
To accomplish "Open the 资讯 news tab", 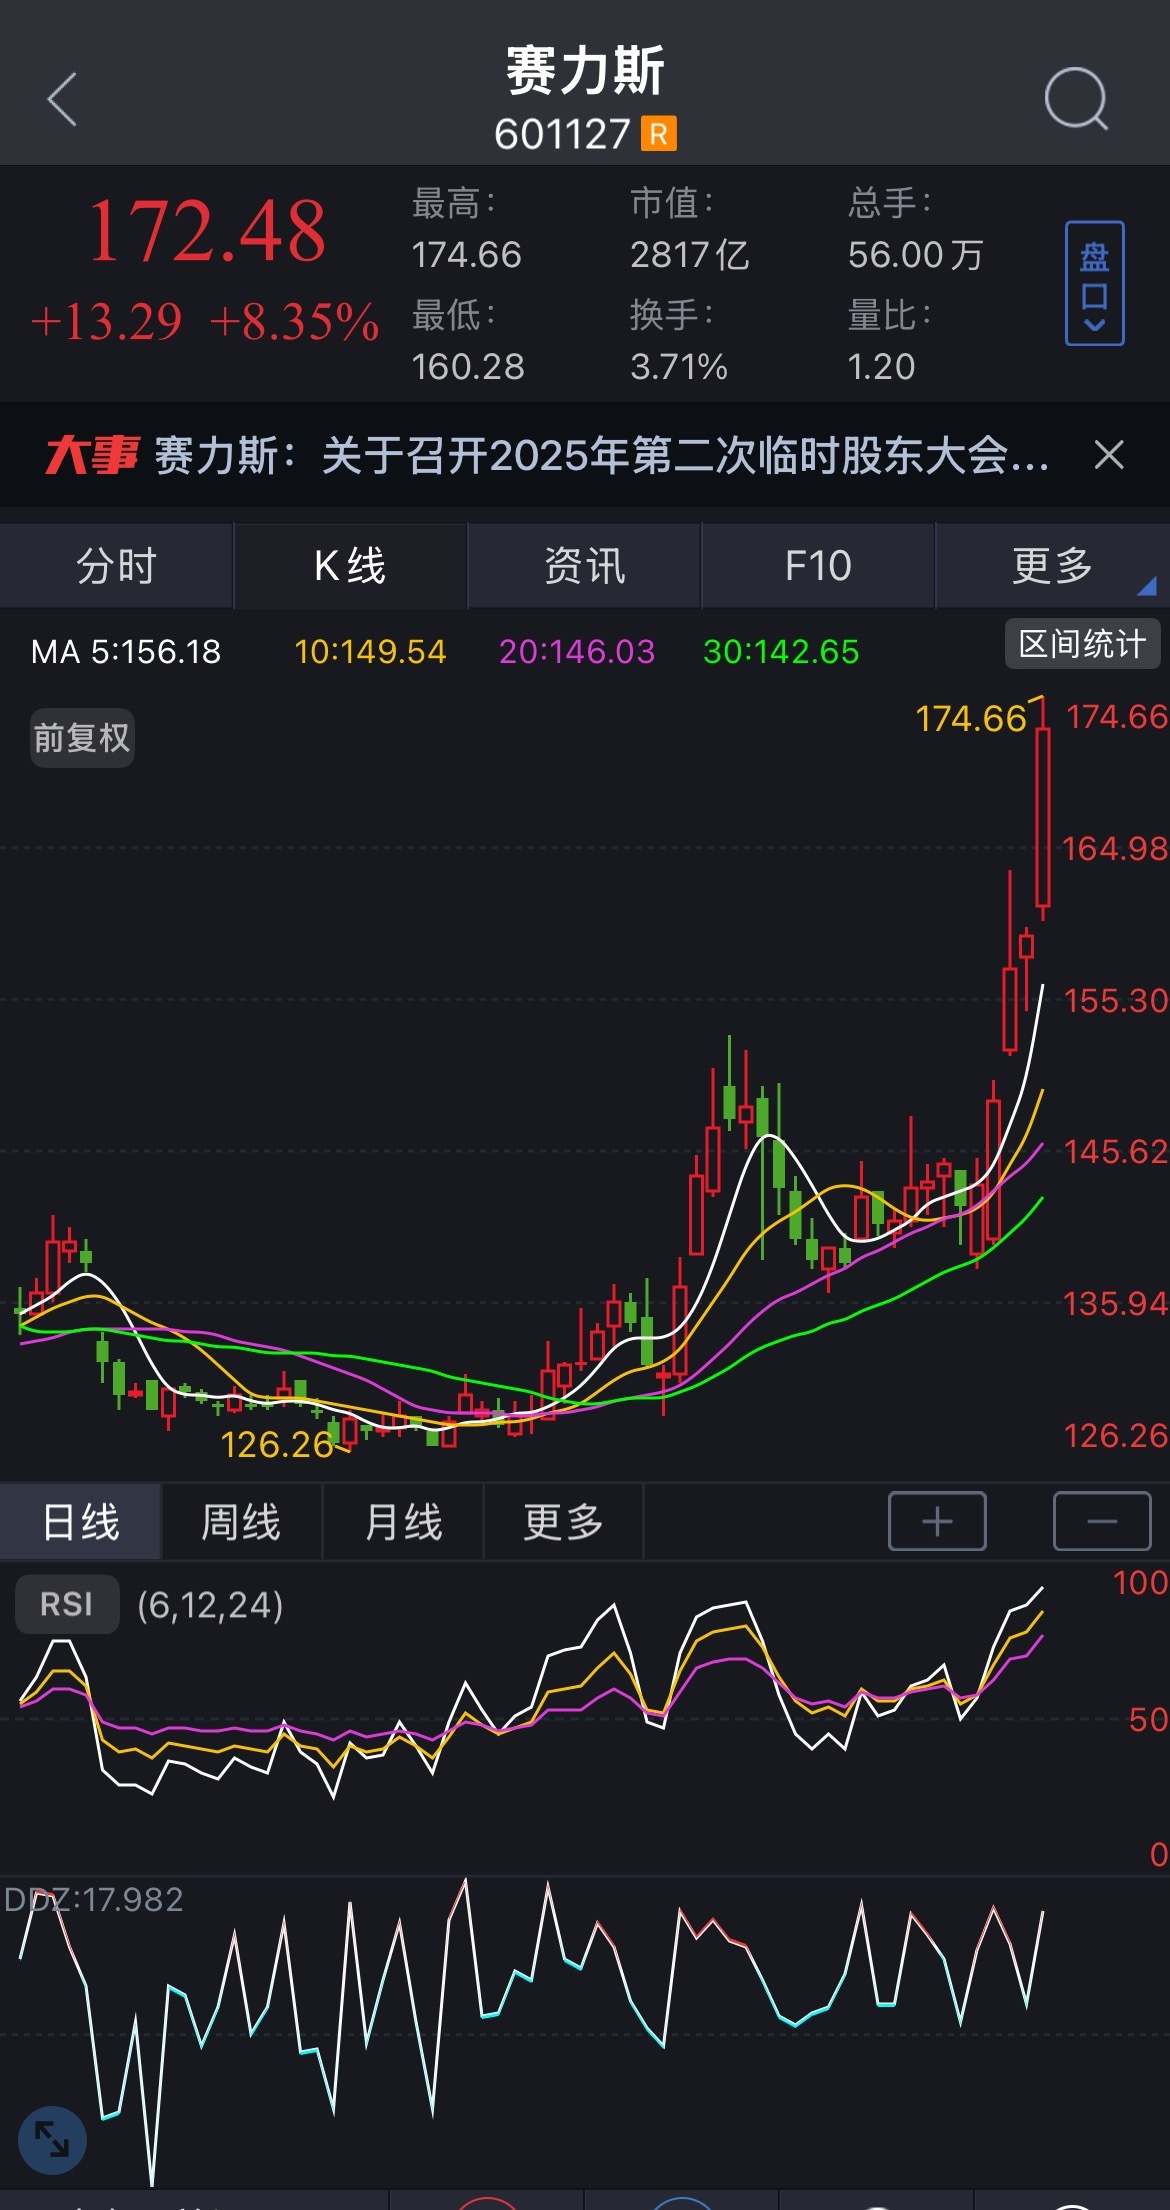I will [x=584, y=566].
